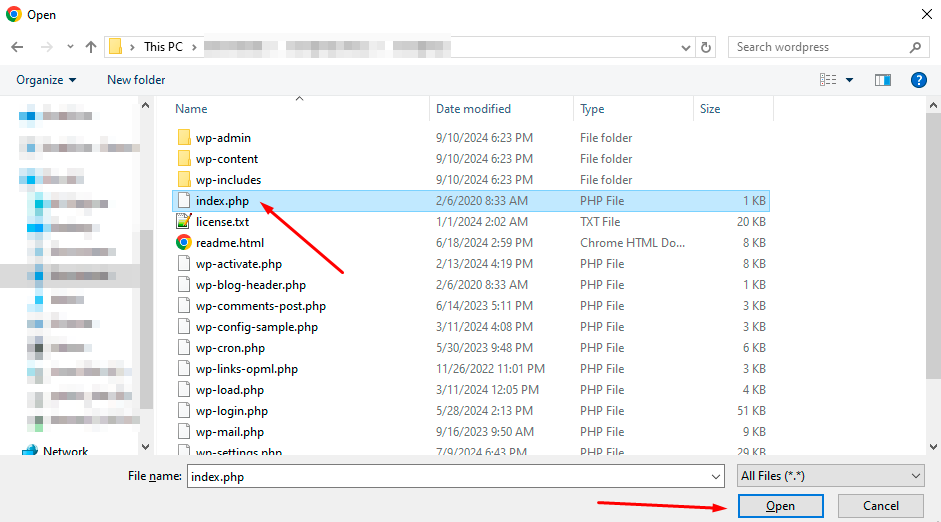Click the file list scroll down arrow
The width and height of the screenshot is (941, 522).
point(933,446)
